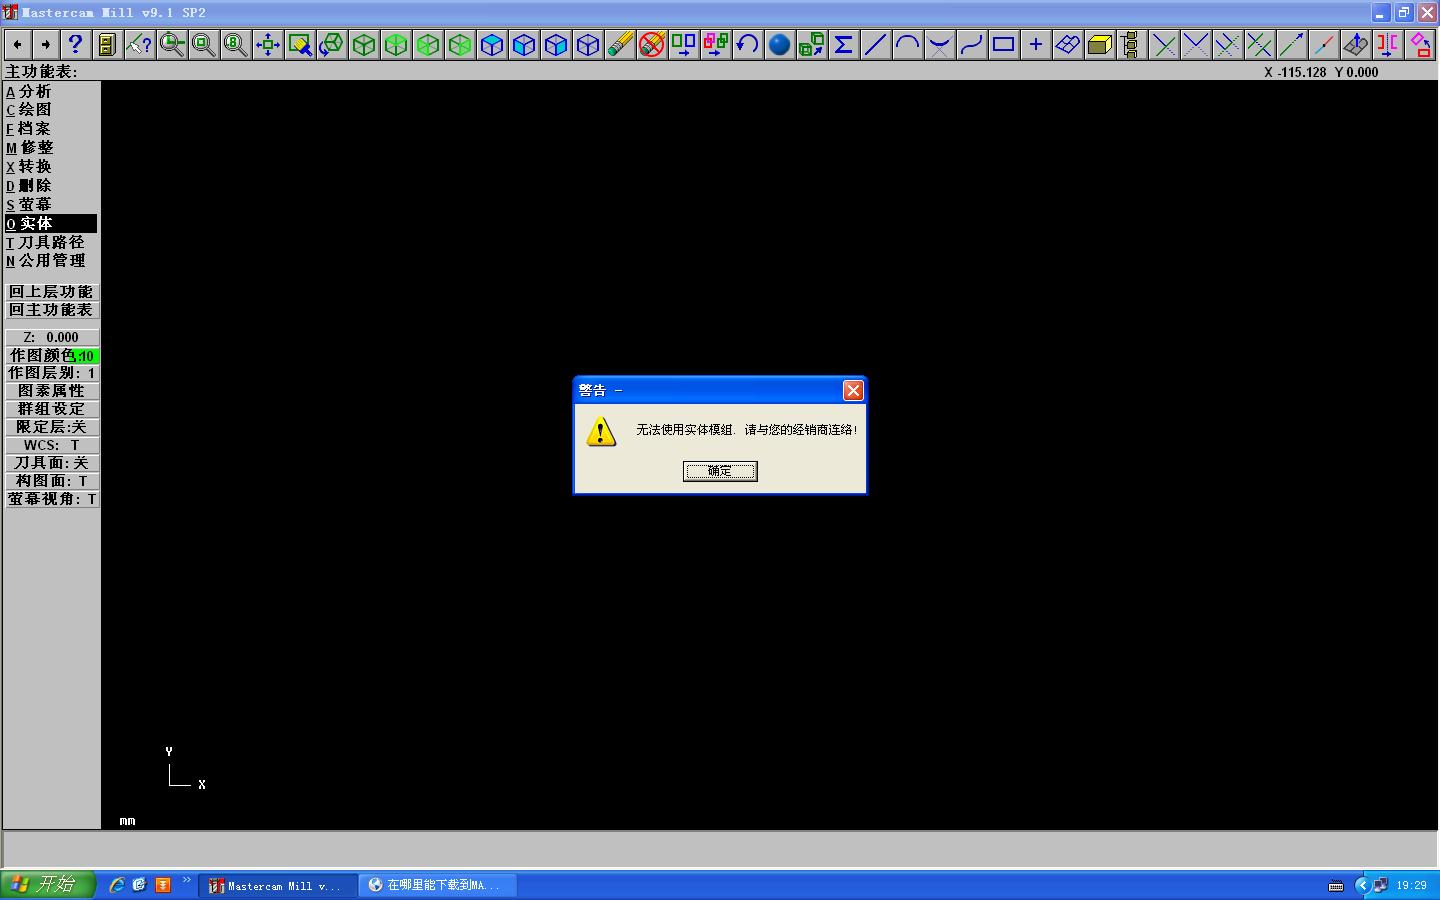This screenshot has height=900, width=1440.
Task: Launch Internet Explorer from quick launch
Action: coord(117,885)
